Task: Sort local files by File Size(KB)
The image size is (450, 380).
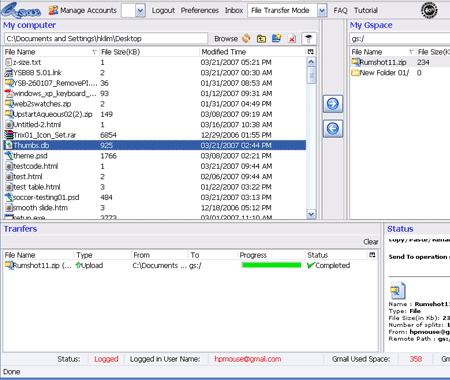Action: (x=149, y=52)
